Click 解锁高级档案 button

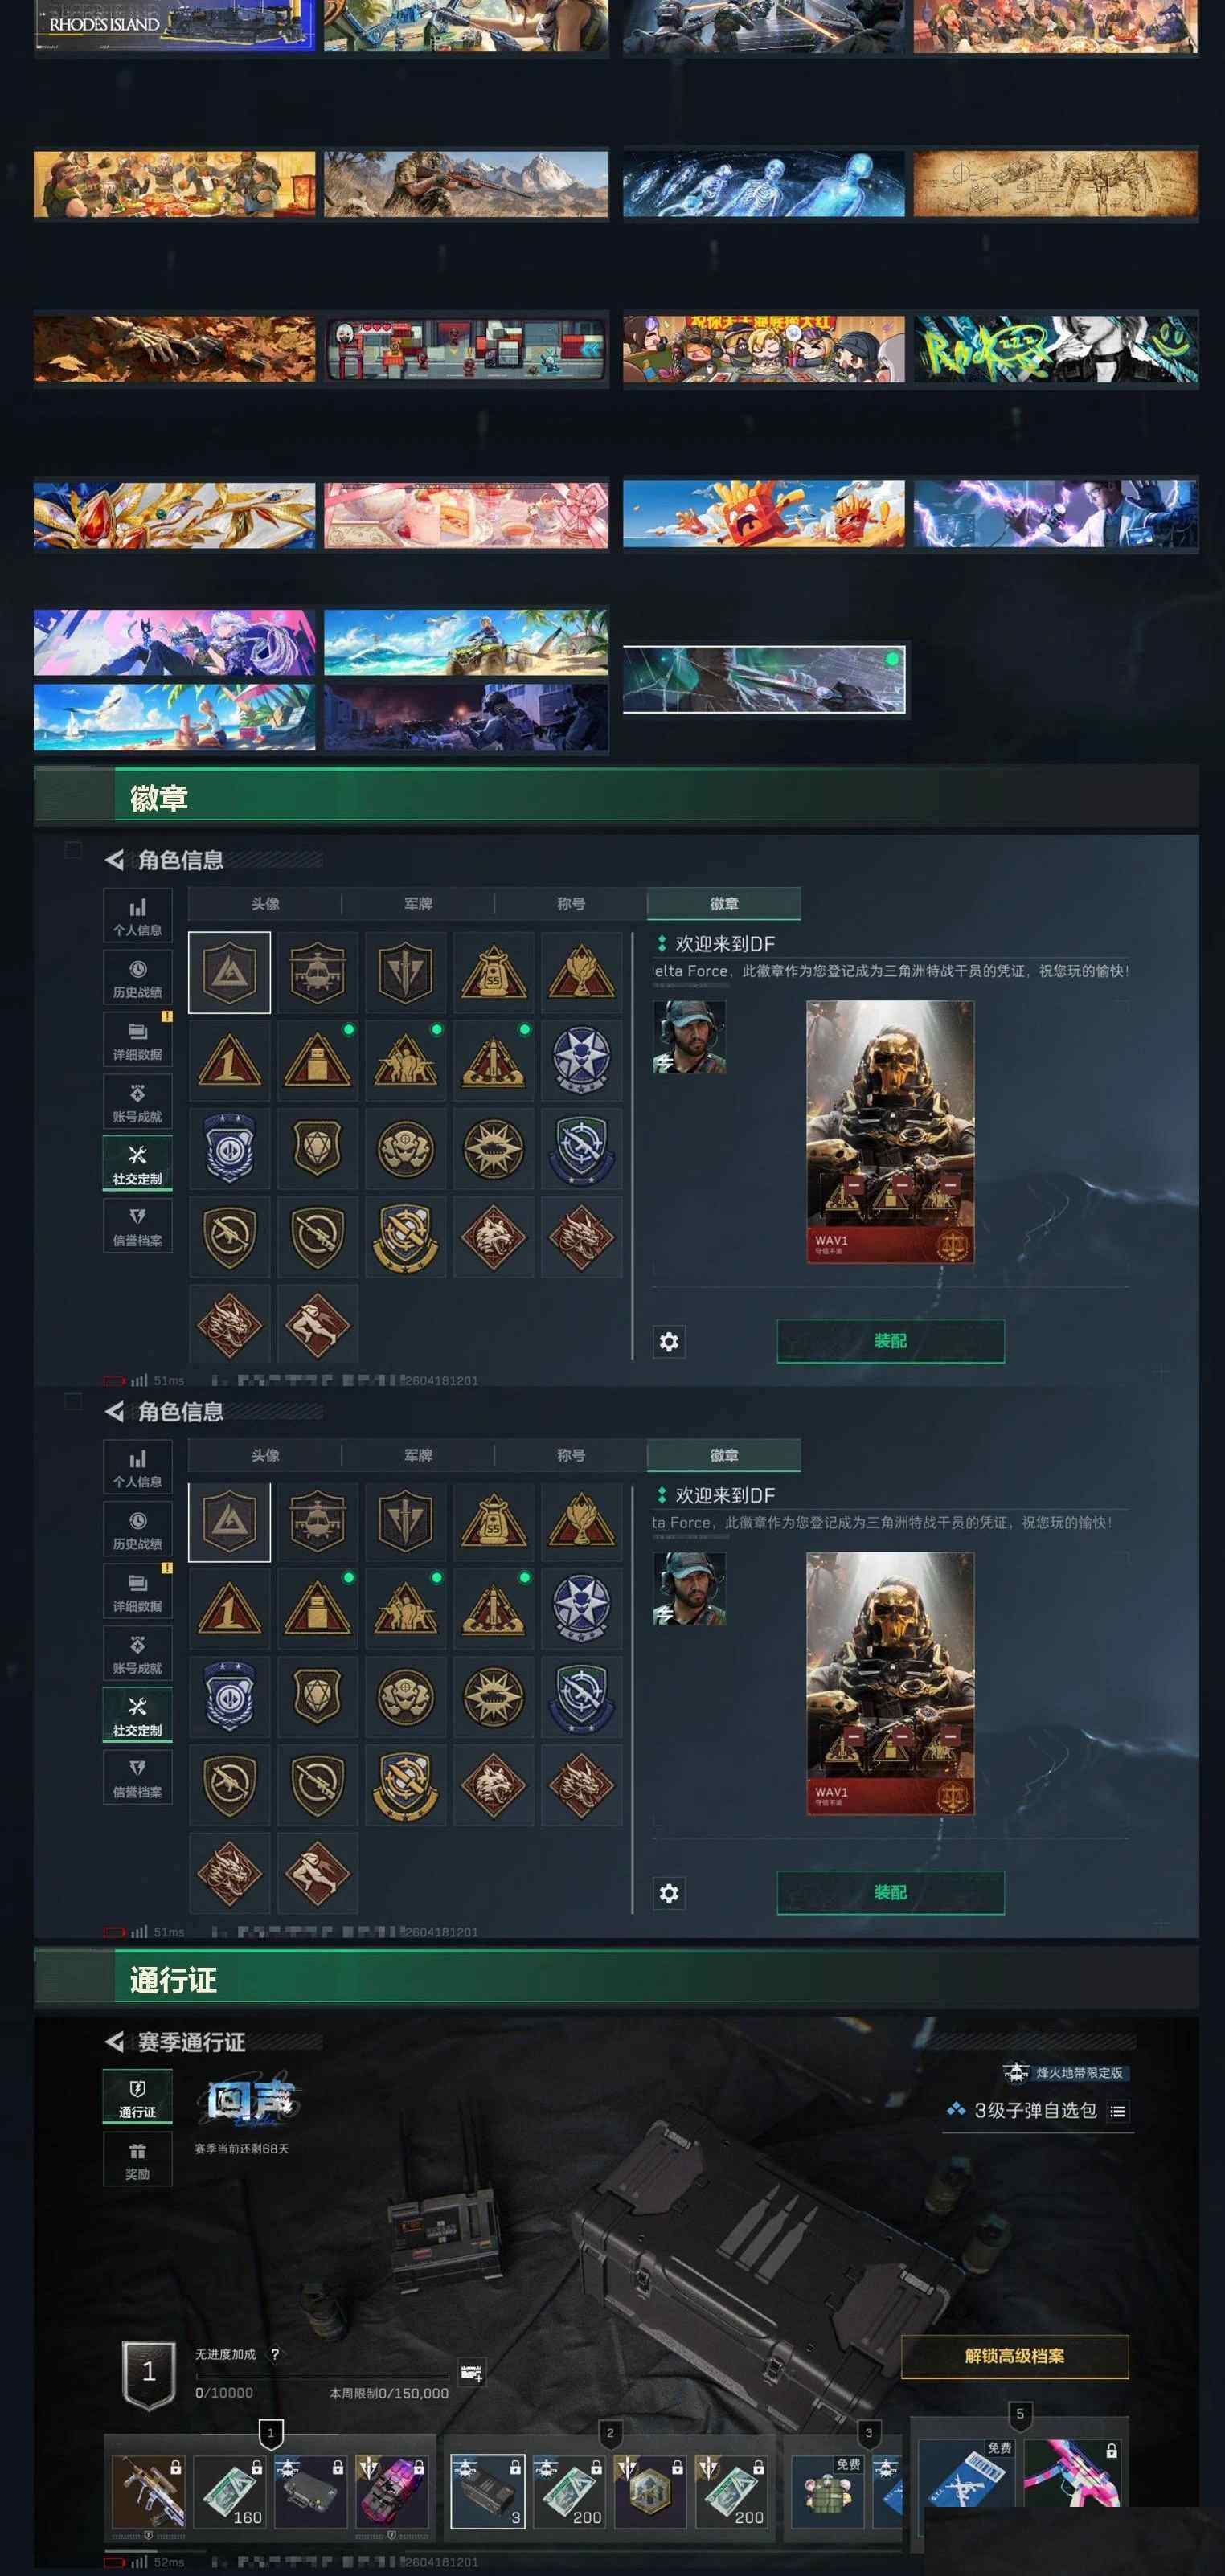click(1014, 2356)
